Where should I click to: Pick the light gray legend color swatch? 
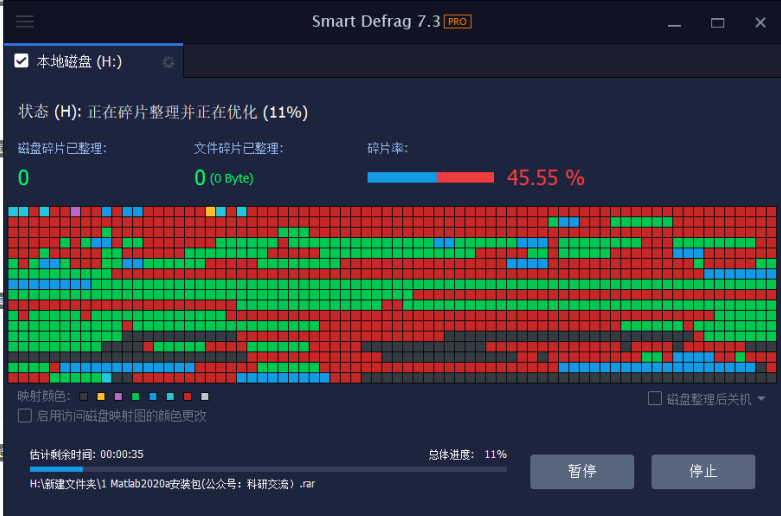pos(205,396)
